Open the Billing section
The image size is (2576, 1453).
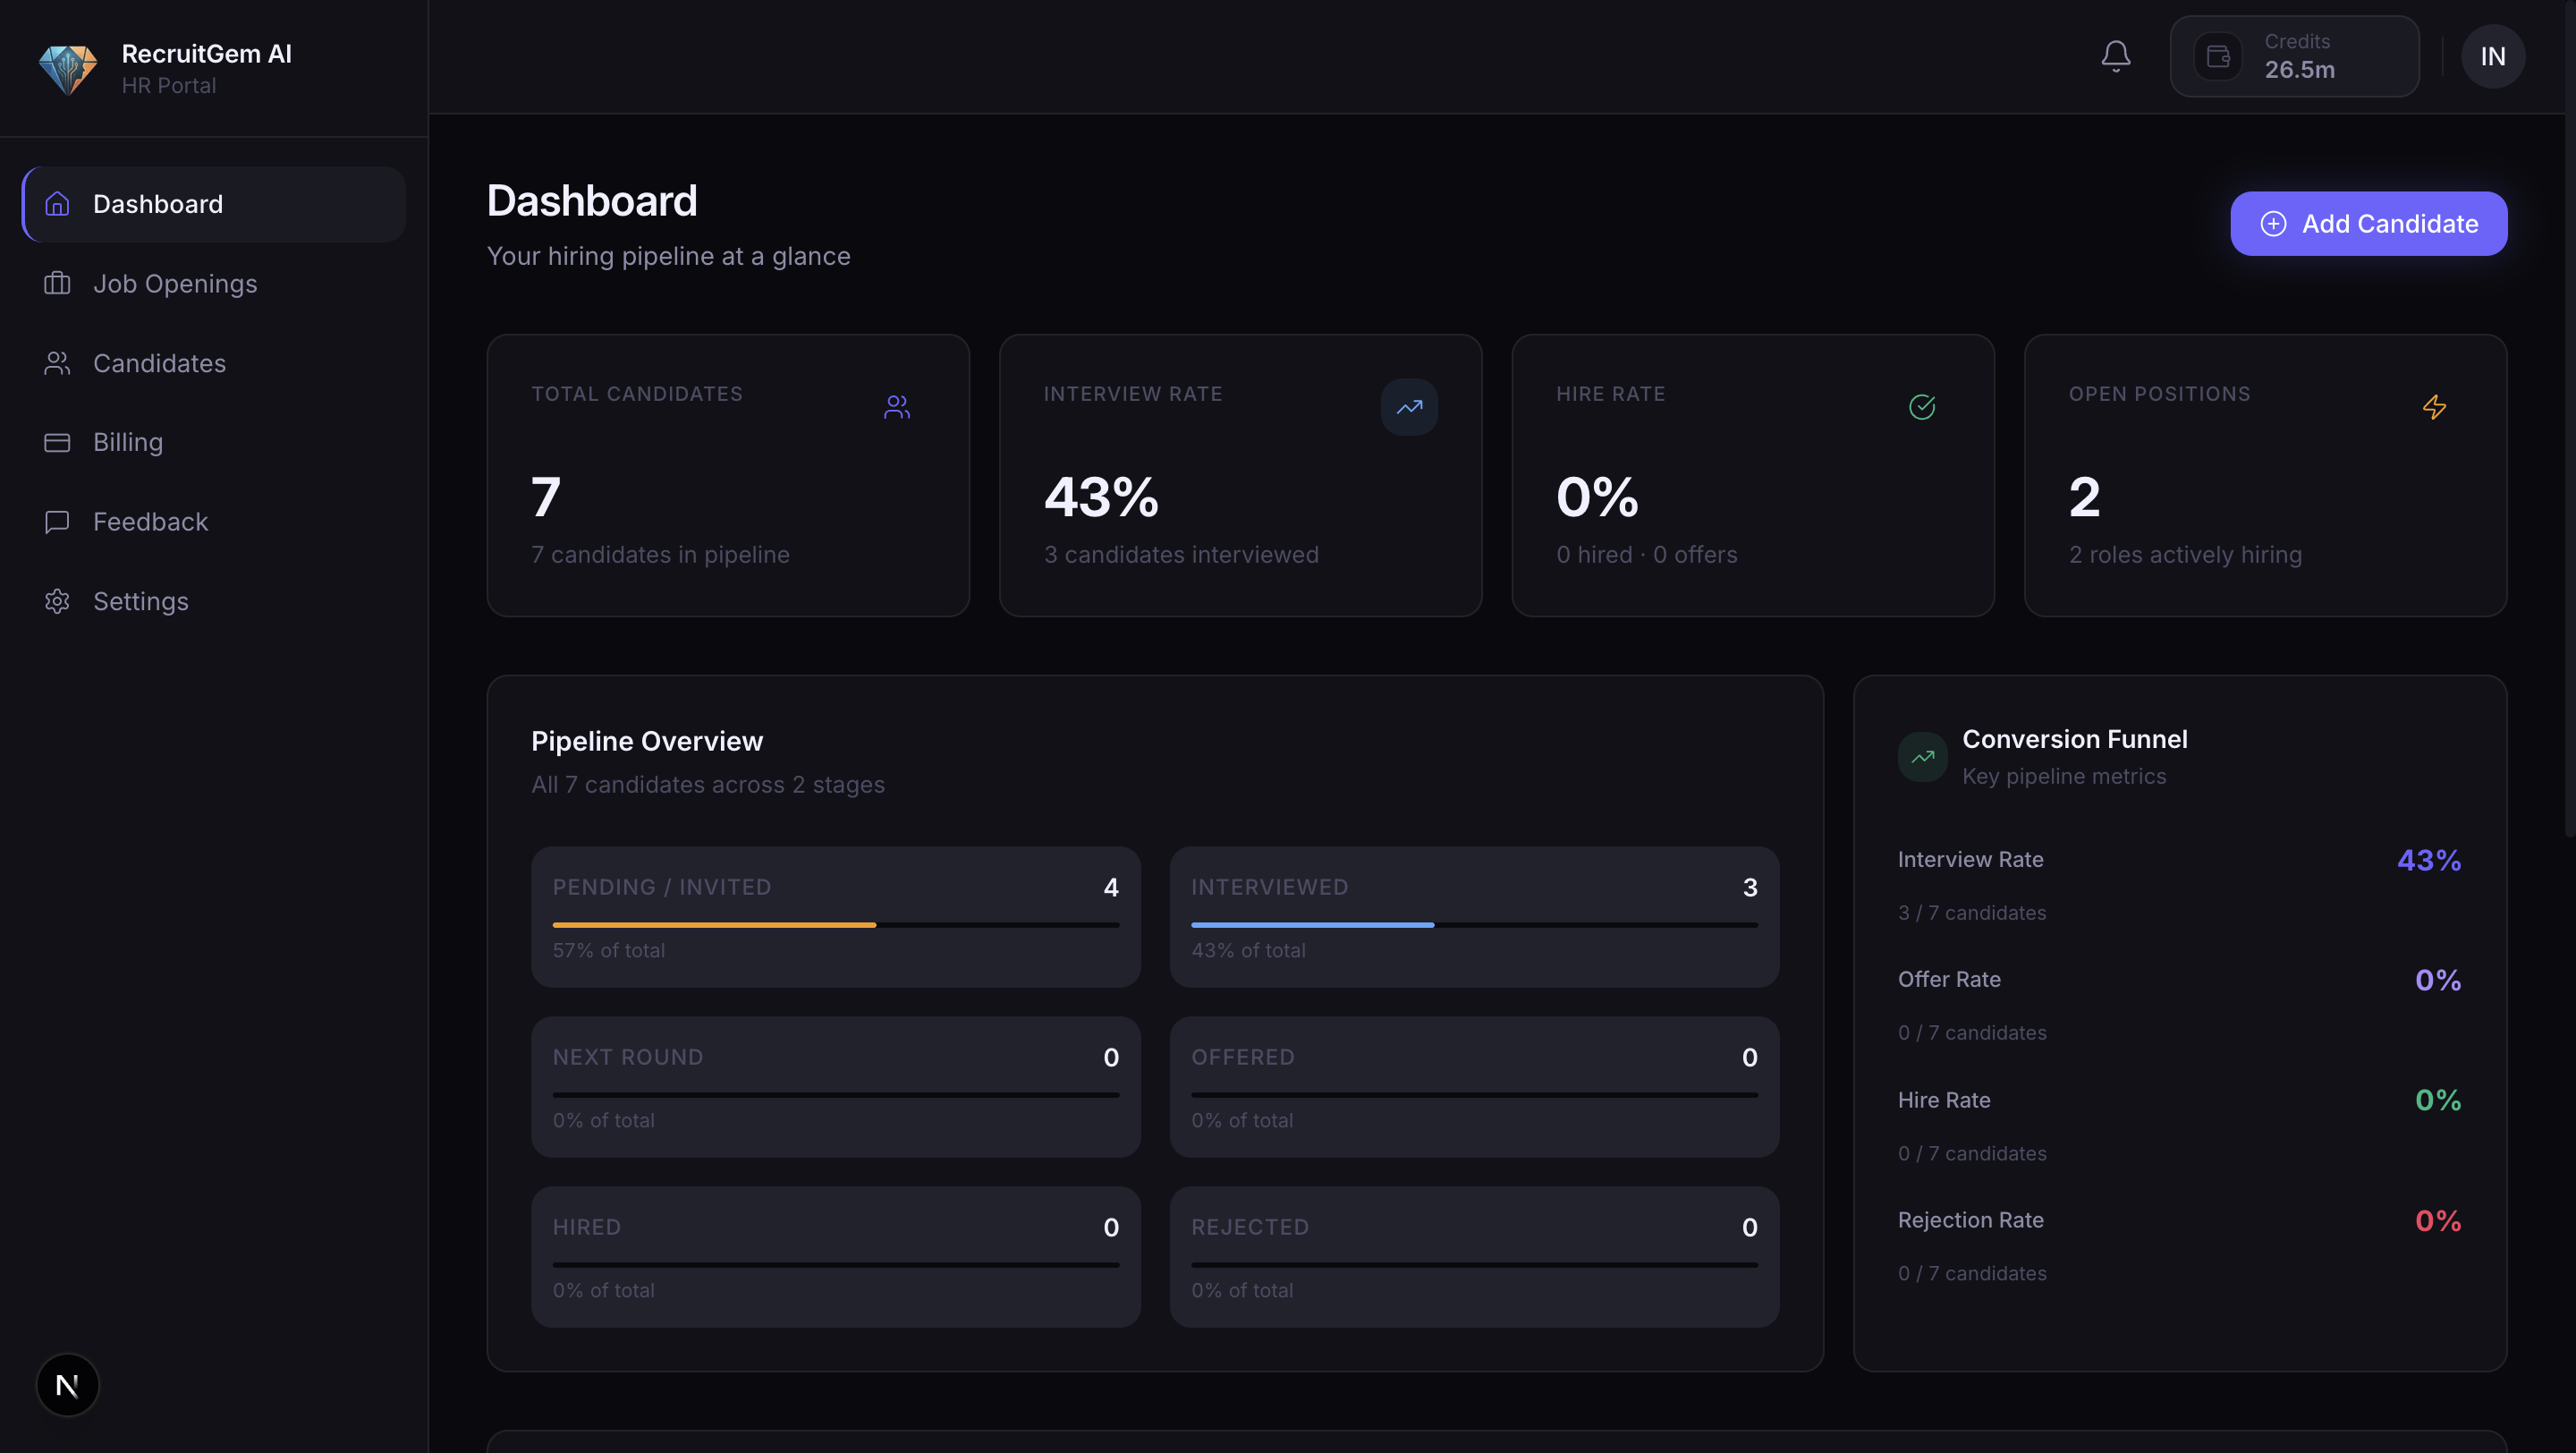coord(127,442)
